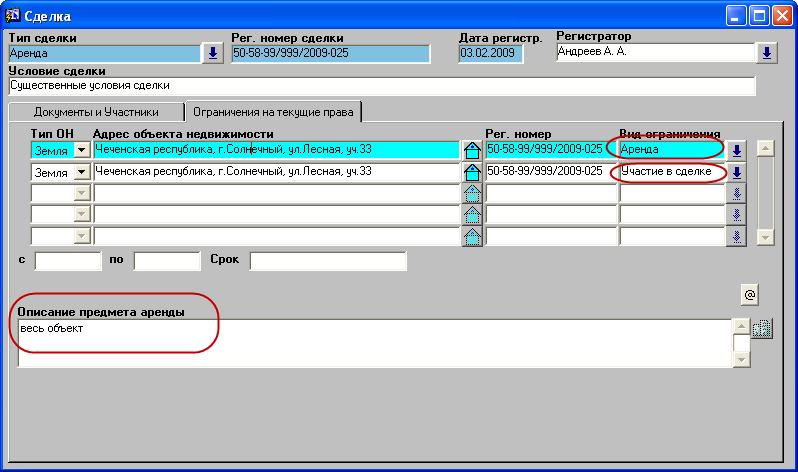The image size is (798, 472).
Task: Click scroll up arrow of restrictions table
Action: (x=765, y=148)
